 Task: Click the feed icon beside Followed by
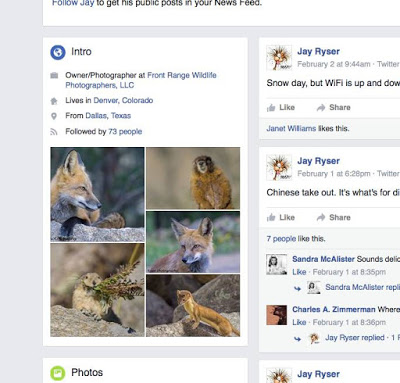point(54,132)
